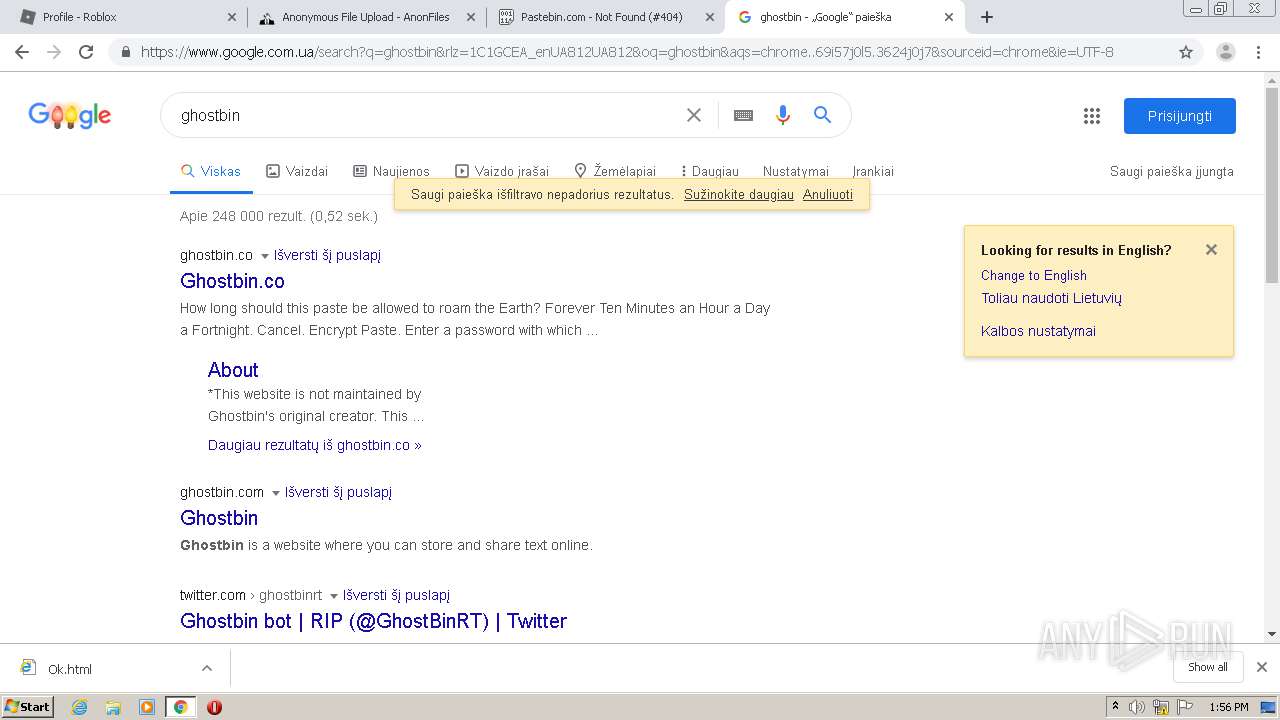Click 'Saugi paieška įjungta' text
Screen dimensions: 1280x720
(x=1172, y=171)
